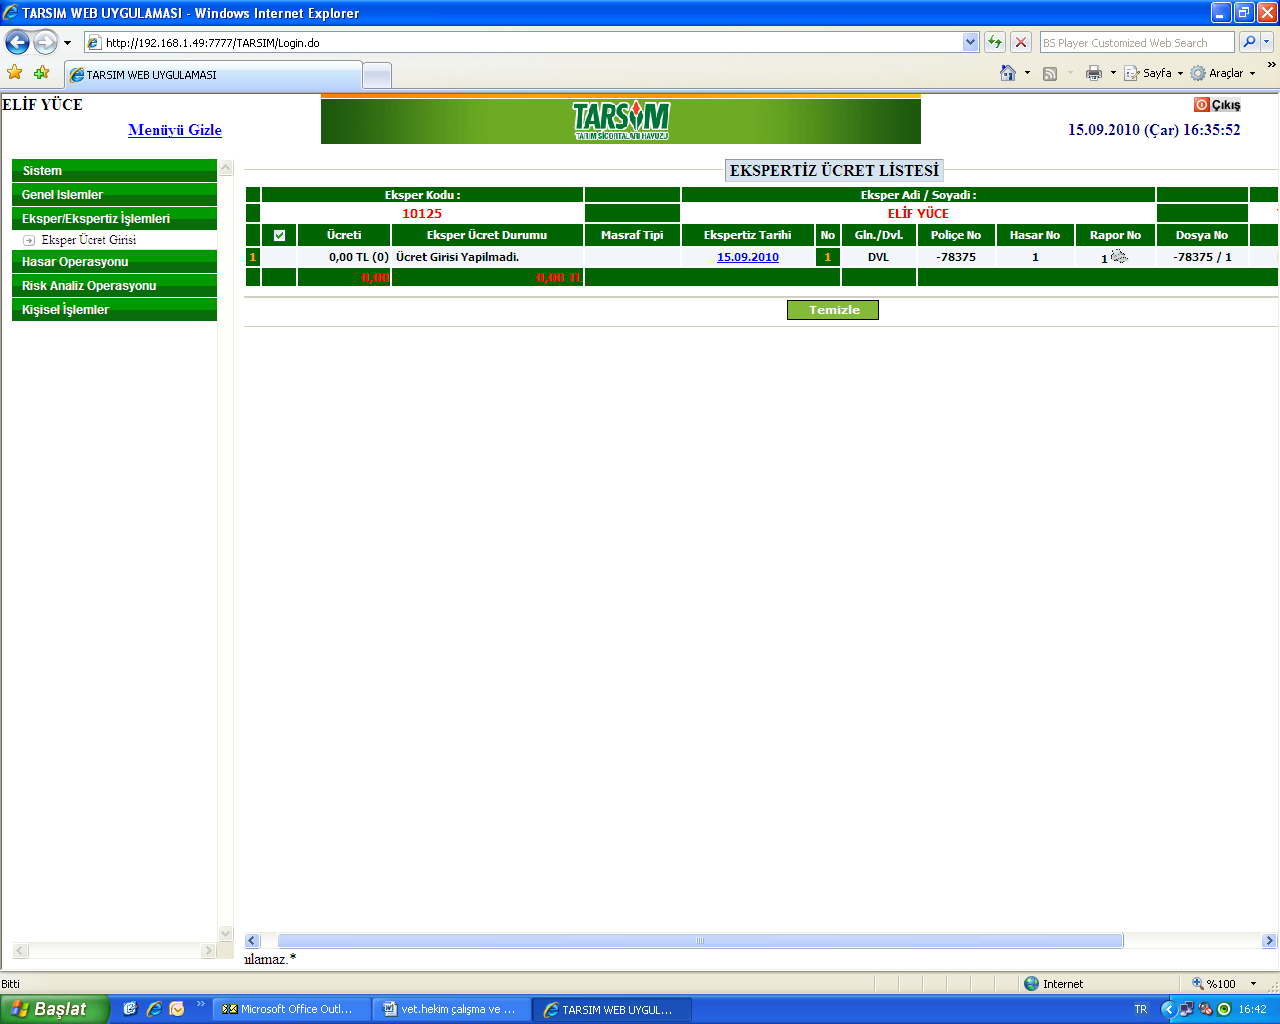Click the TR language indicator
This screenshot has width=1280, height=1024.
(x=1141, y=1009)
